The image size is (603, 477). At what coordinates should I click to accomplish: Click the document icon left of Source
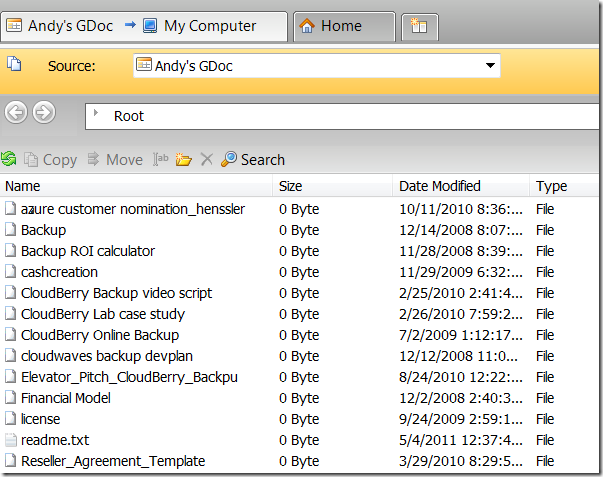click(x=14, y=64)
